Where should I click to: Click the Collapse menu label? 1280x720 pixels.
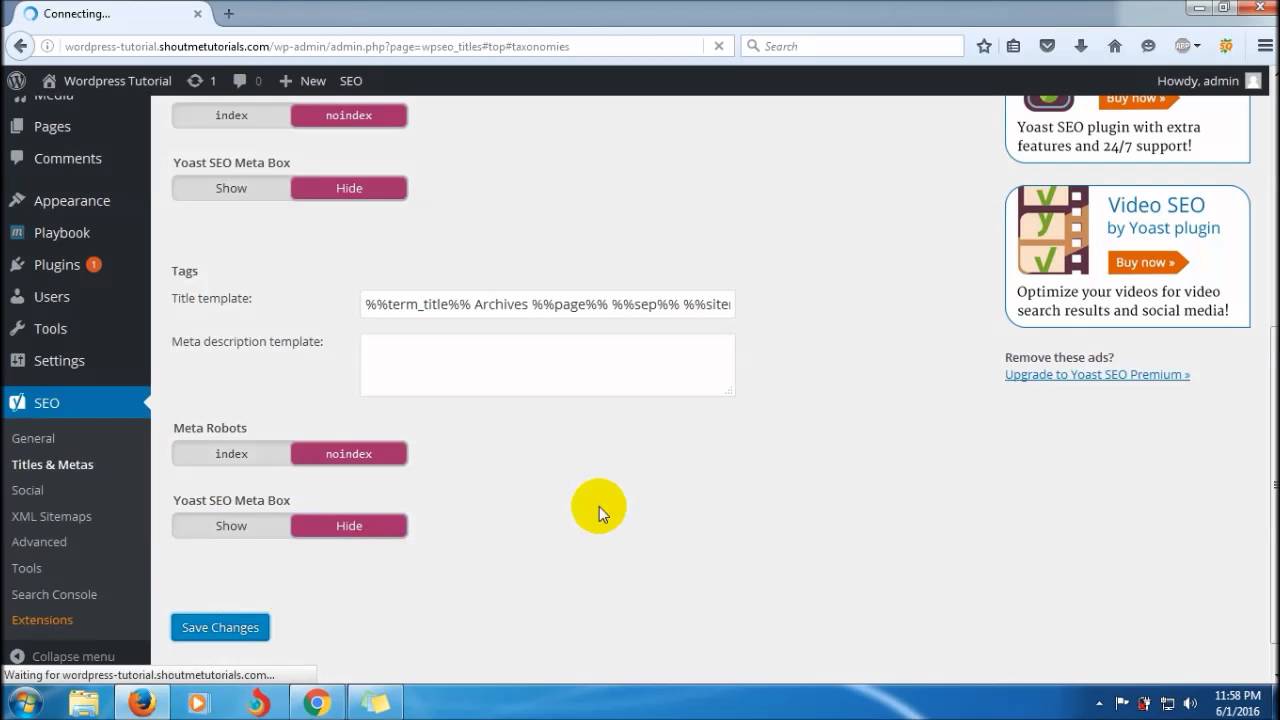click(73, 657)
